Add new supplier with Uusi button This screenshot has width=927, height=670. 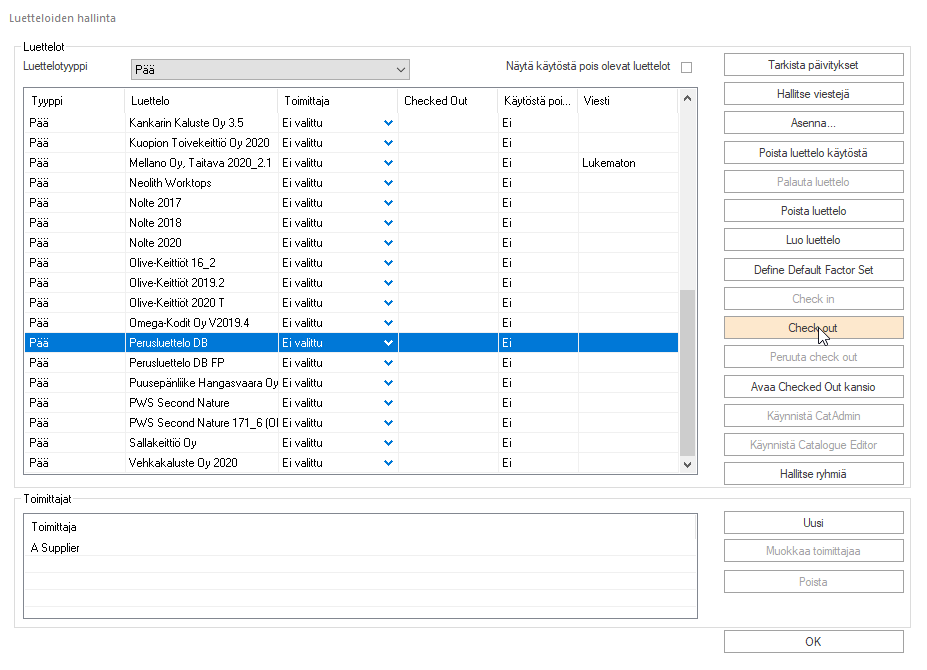(x=813, y=523)
